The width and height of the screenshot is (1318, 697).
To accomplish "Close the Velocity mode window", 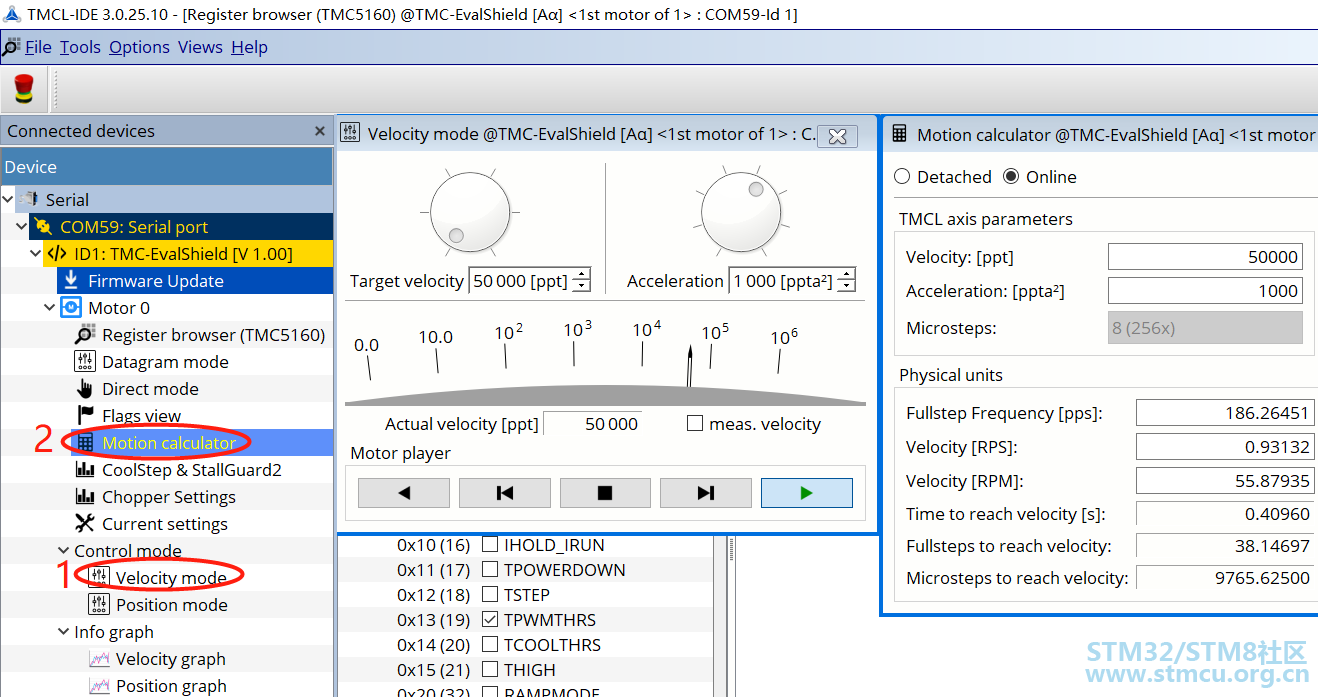I will [x=838, y=136].
